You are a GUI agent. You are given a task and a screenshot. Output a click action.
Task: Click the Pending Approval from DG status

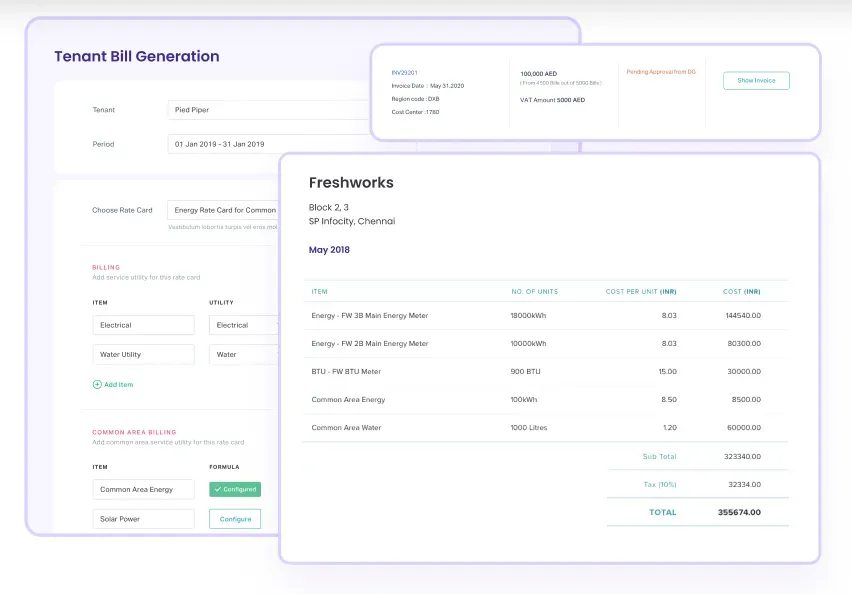pyautogui.click(x=660, y=72)
